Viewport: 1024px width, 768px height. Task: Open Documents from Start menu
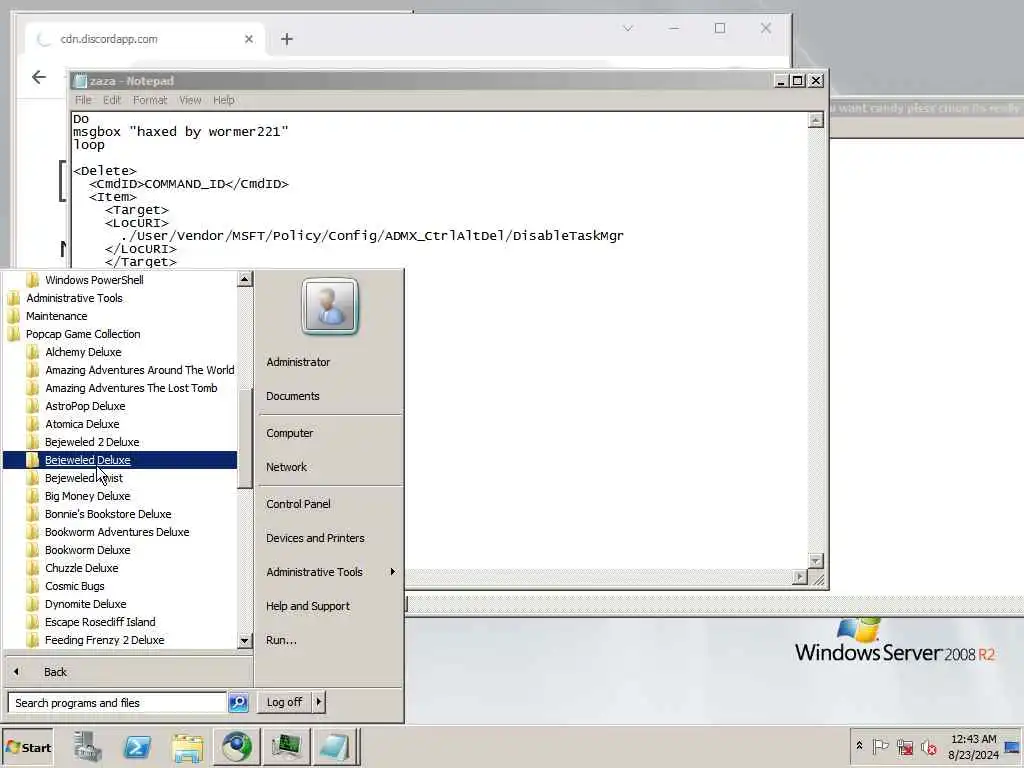pyautogui.click(x=293, y=396)
